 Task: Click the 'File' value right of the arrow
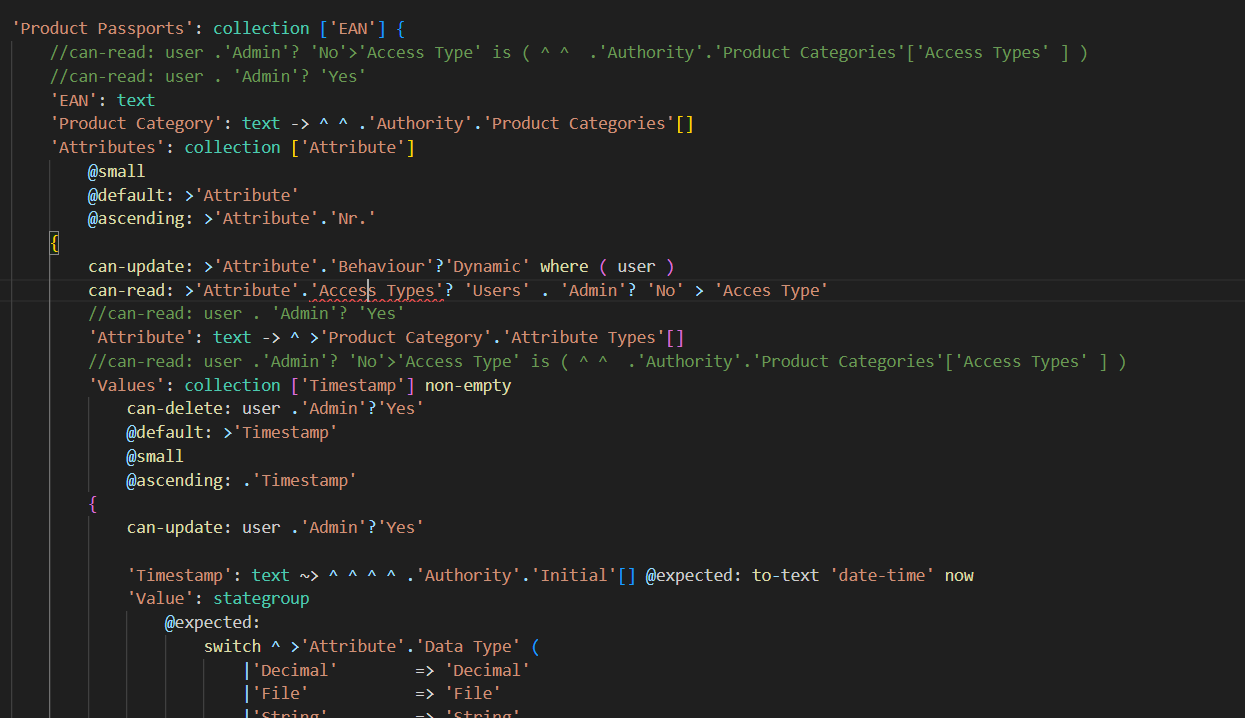click(473, 693)
